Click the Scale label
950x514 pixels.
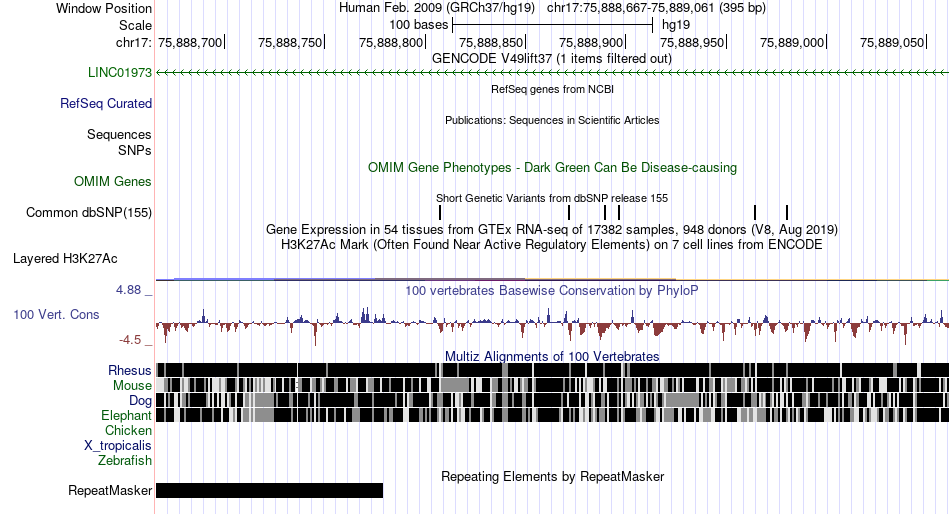coord(135,25)
